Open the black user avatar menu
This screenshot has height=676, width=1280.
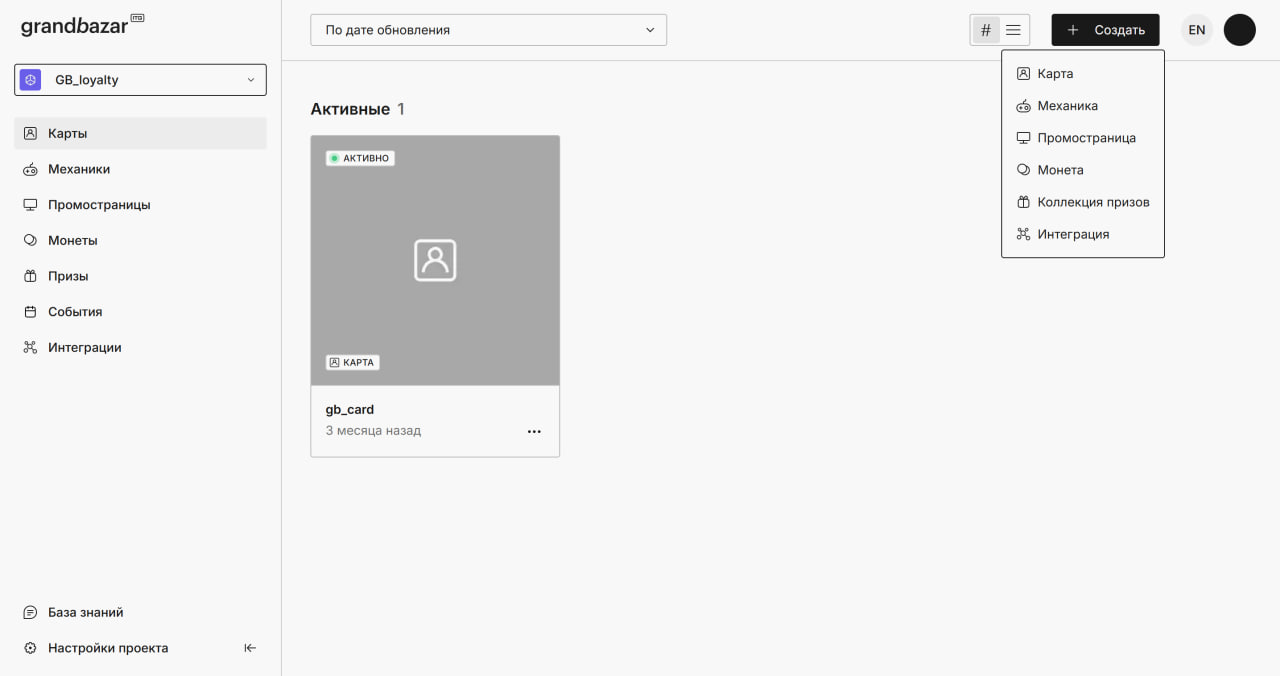(1240, 30)
